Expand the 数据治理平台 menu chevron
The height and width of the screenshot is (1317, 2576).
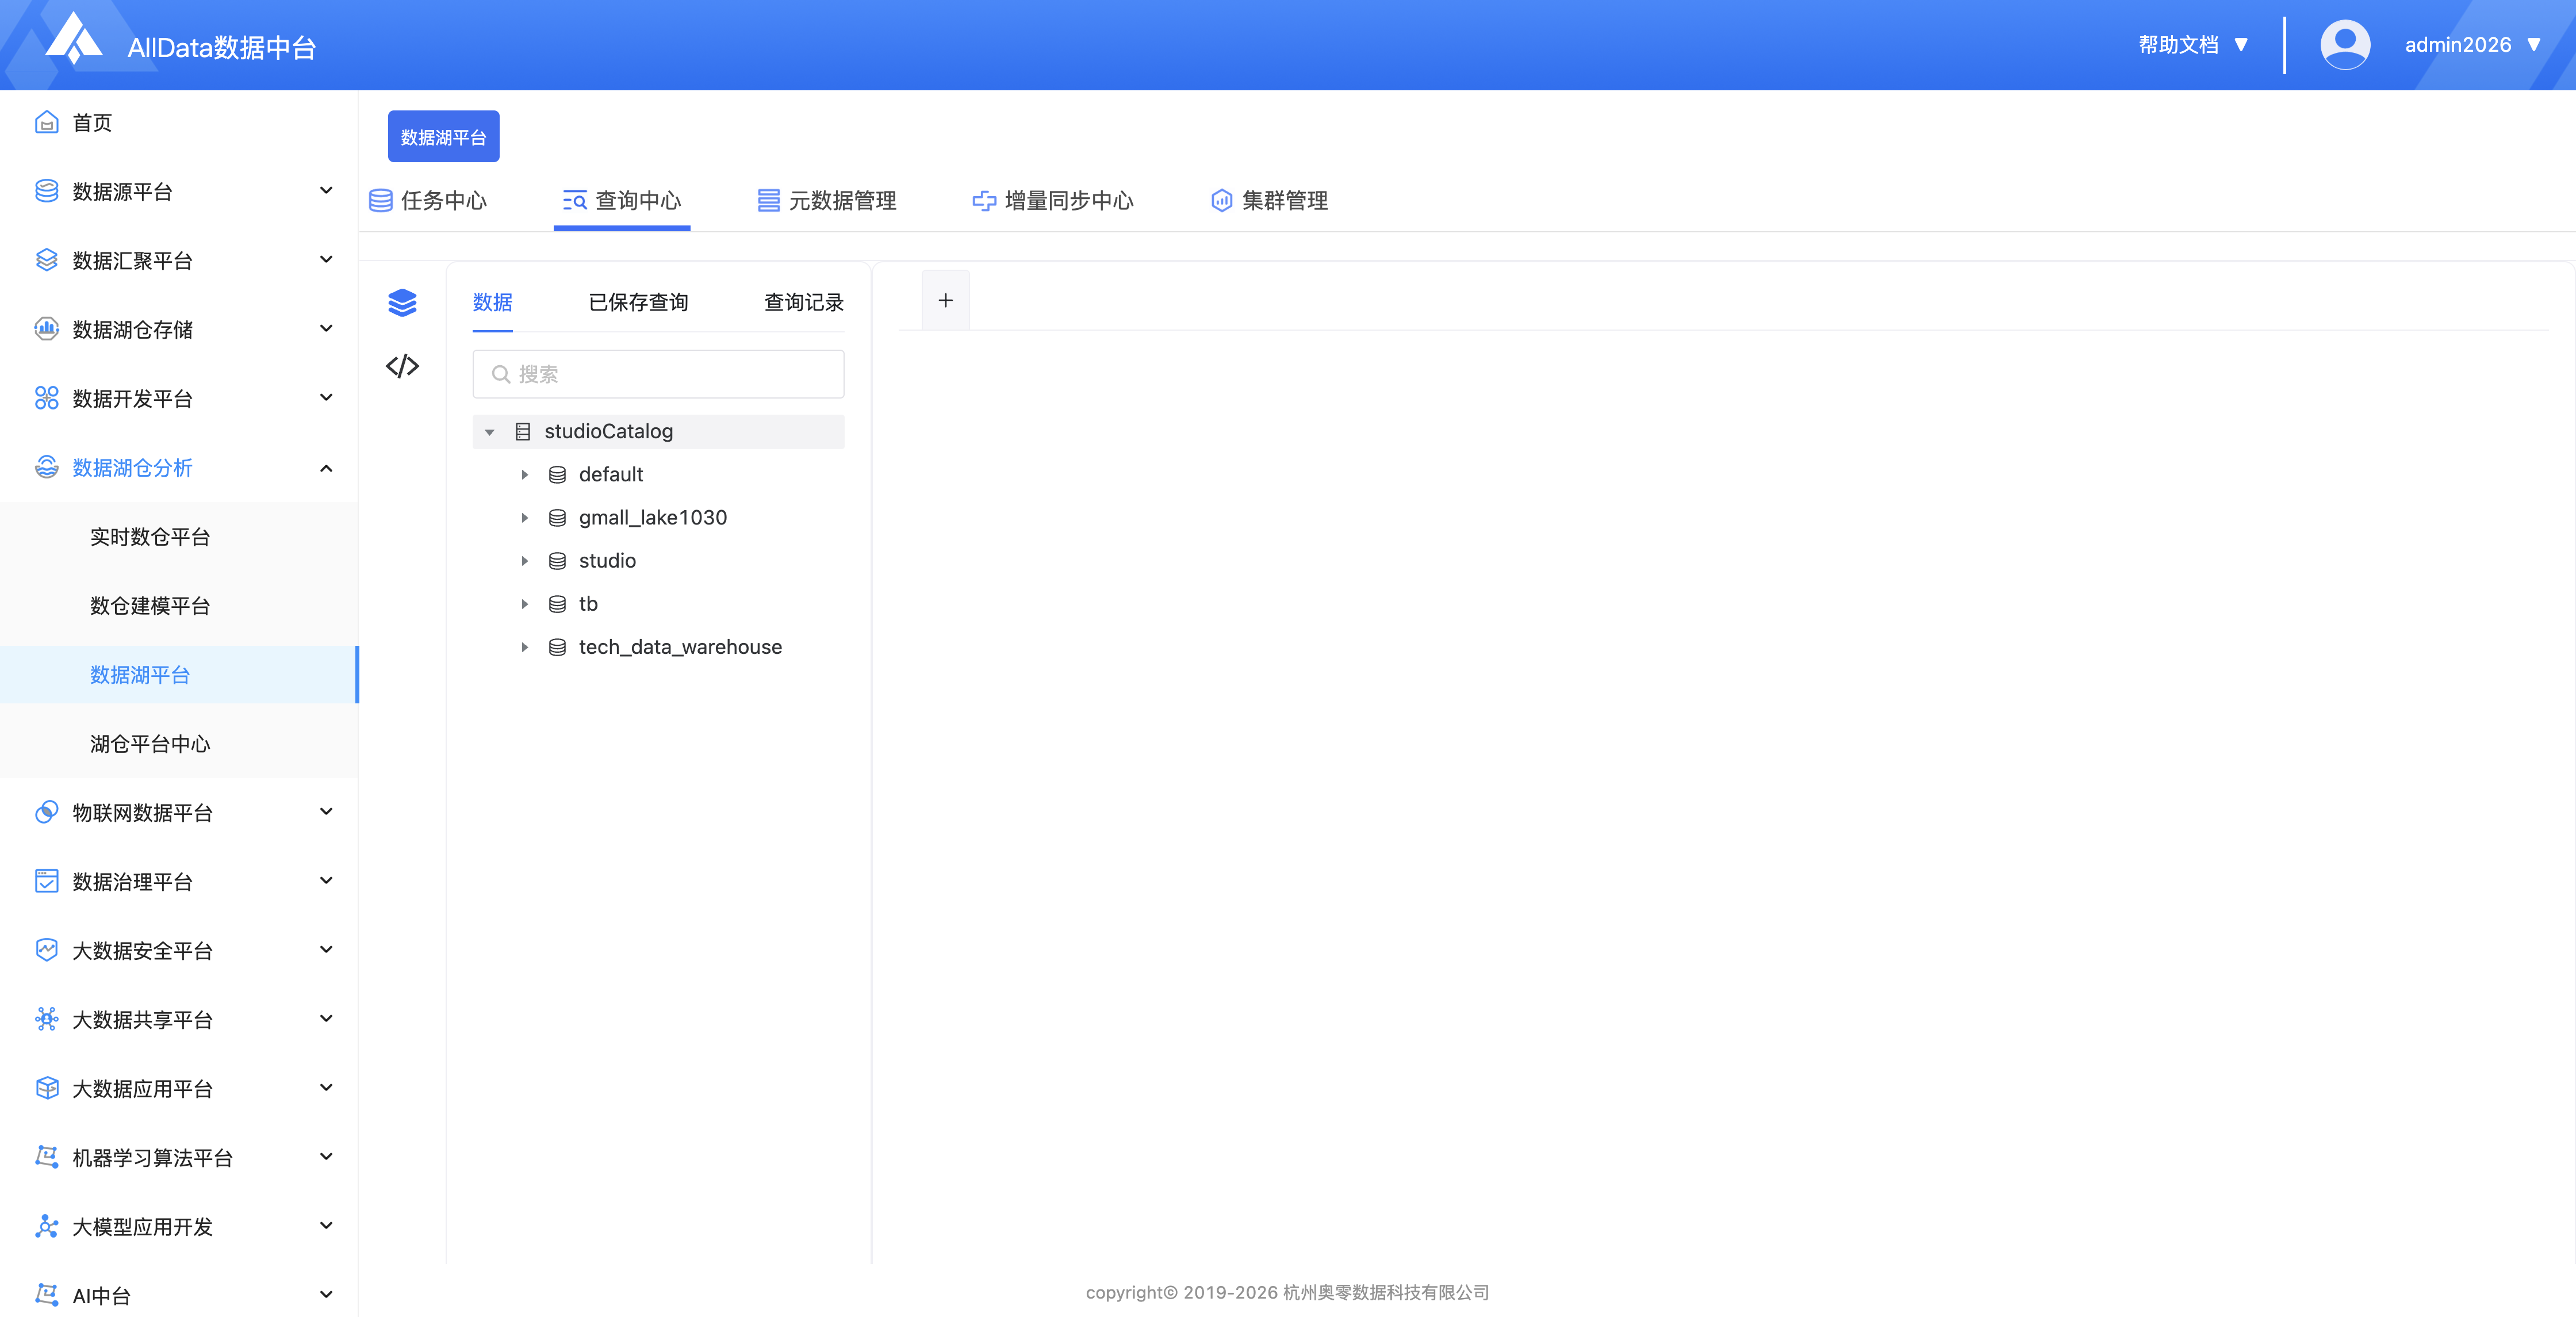point(326,880)
